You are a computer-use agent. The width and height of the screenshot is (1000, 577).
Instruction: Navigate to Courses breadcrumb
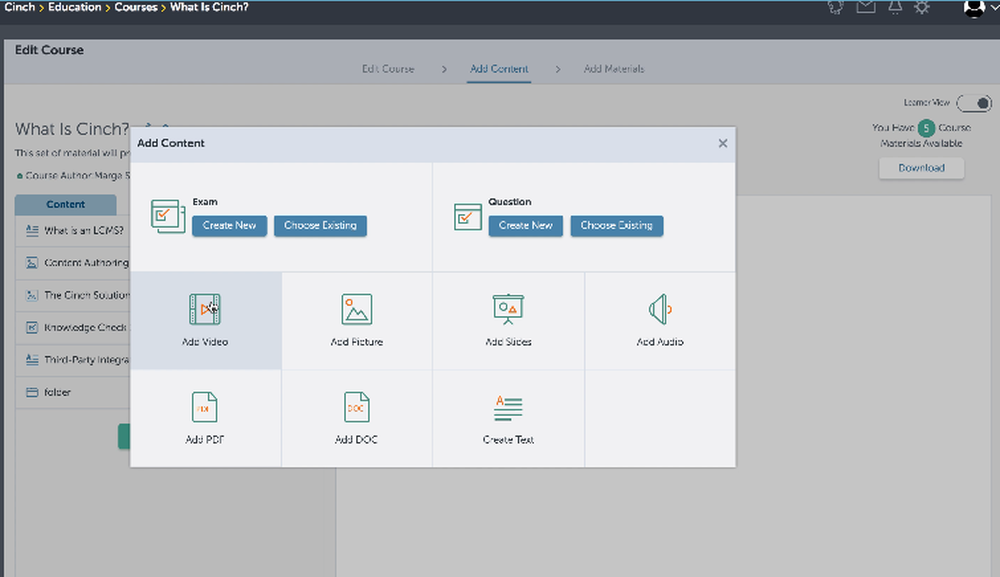(x=136, y=7)
